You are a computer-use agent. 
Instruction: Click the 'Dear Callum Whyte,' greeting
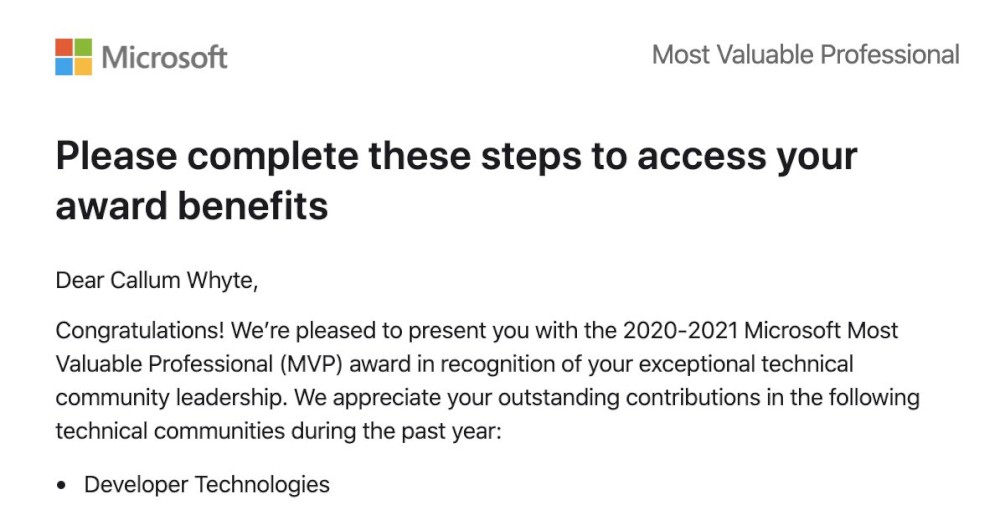(x=157, y=280)
